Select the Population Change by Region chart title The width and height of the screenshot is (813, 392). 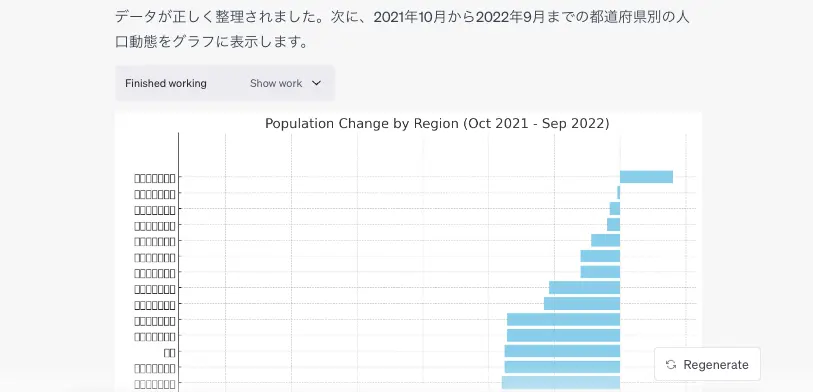[x=437, y=123]
